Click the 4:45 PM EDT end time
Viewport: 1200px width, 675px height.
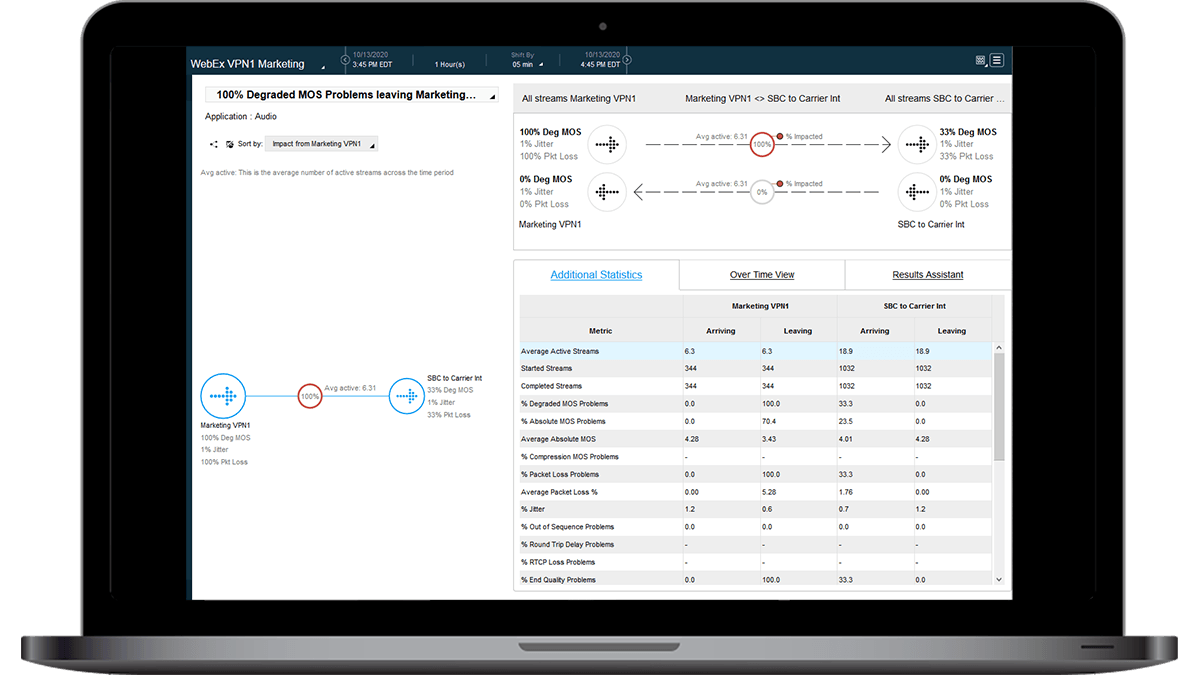point(601,64)
